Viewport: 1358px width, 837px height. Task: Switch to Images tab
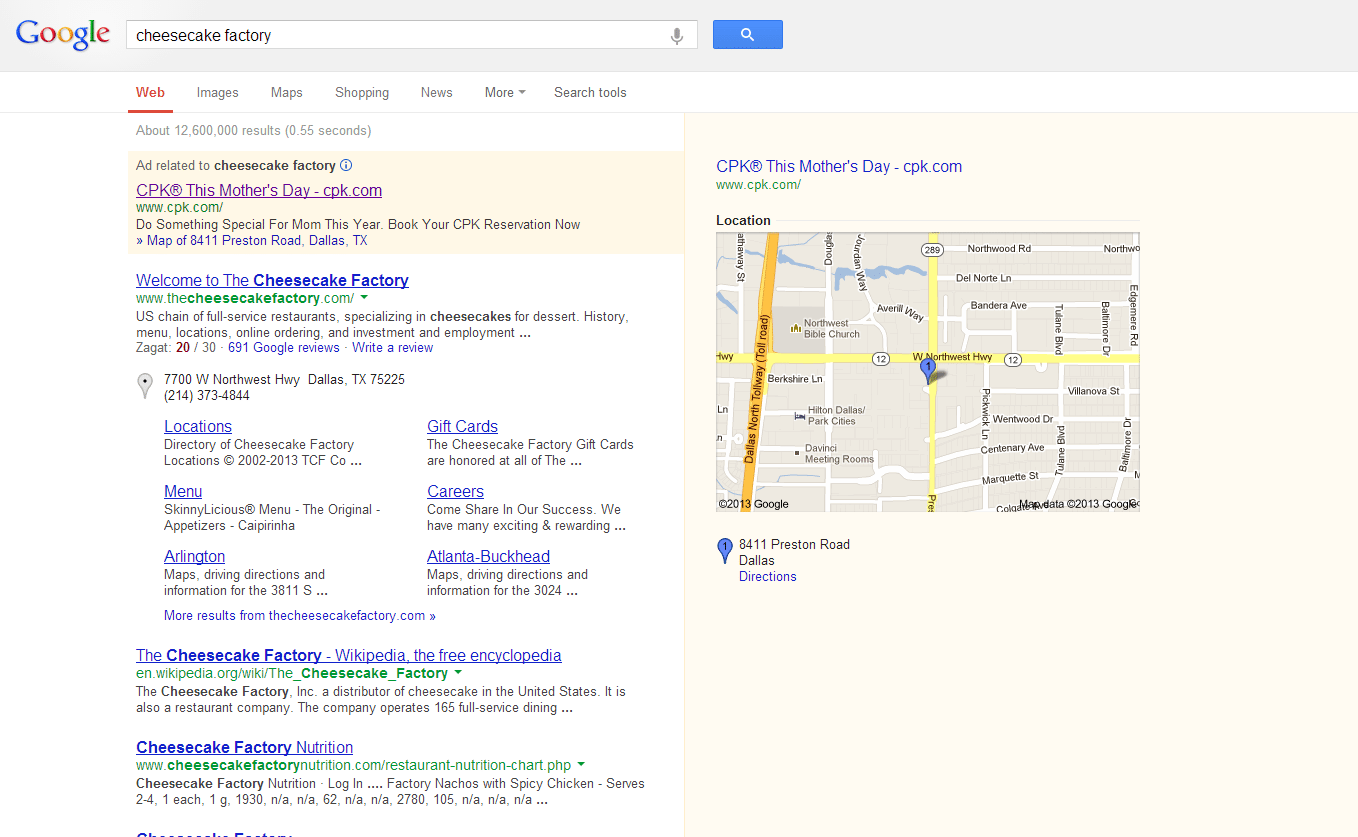[217, 92]
